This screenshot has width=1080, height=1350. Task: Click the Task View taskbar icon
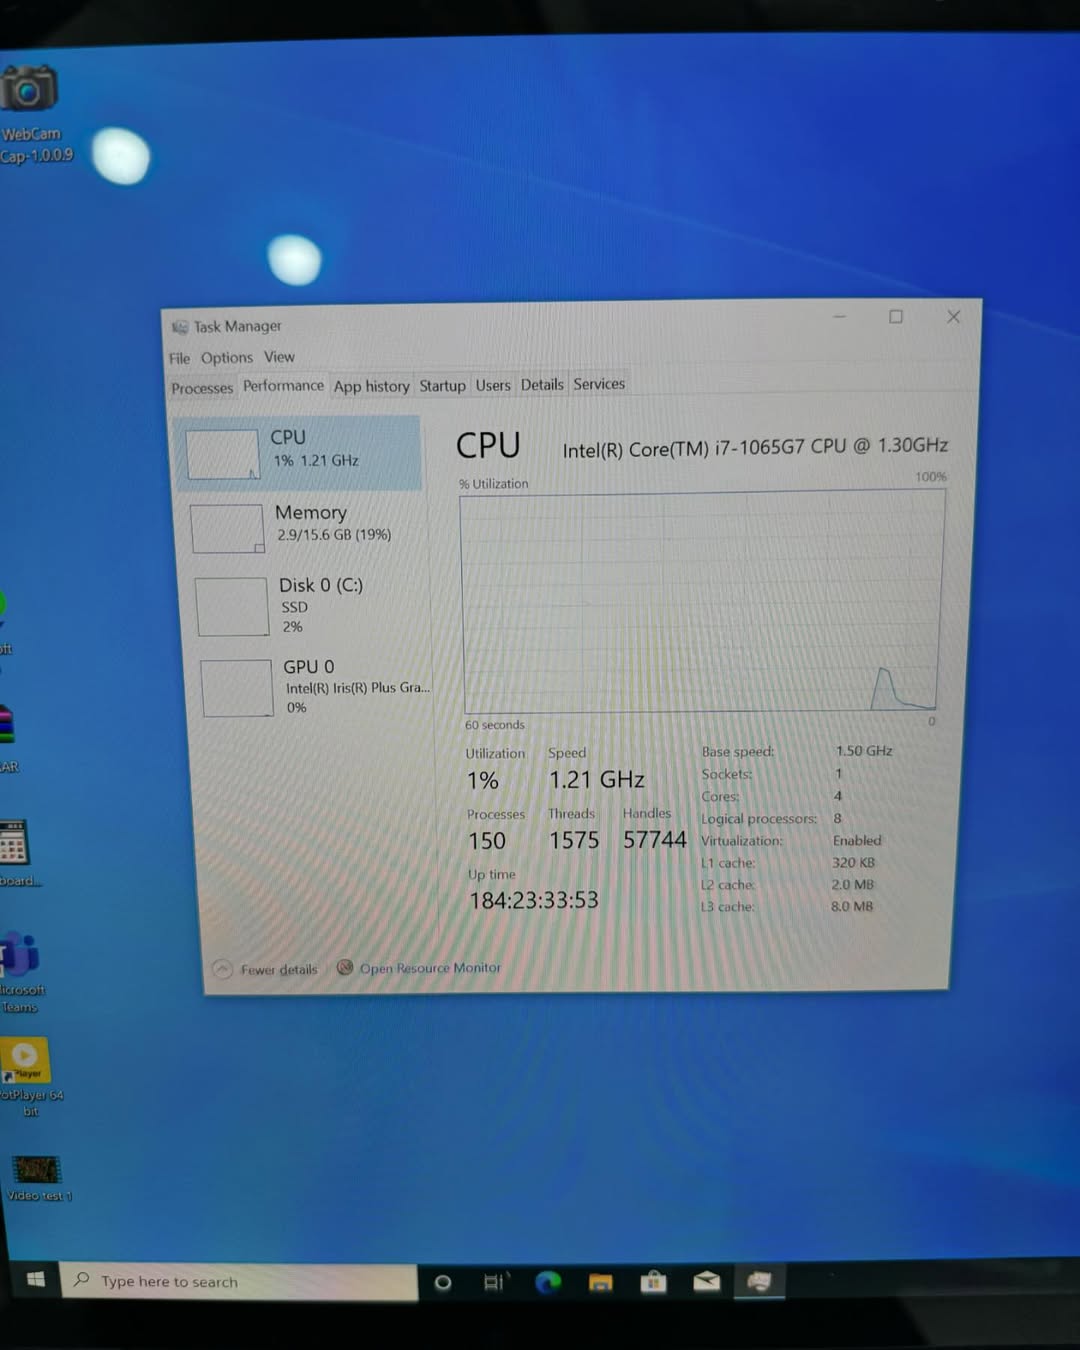495,1282
